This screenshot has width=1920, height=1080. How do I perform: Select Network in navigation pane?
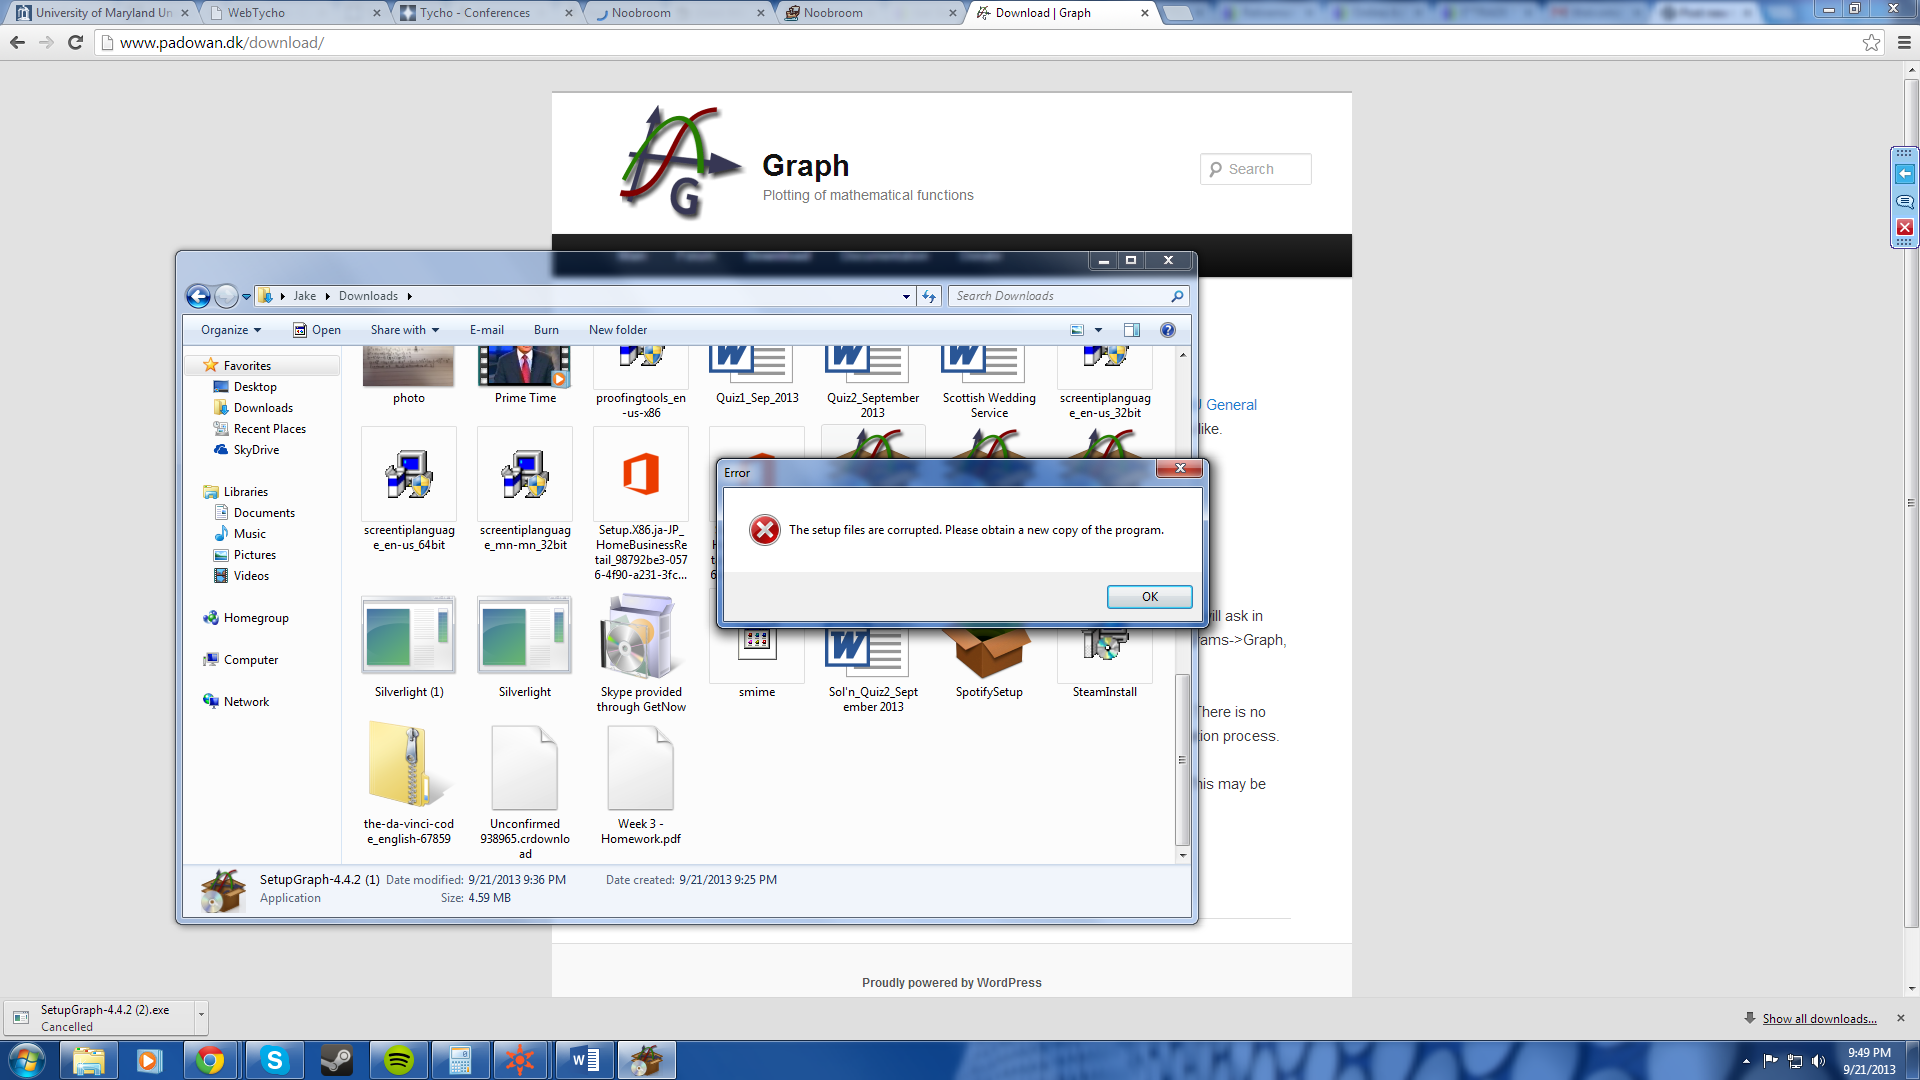pyautogui.click(x=246, y=702)
